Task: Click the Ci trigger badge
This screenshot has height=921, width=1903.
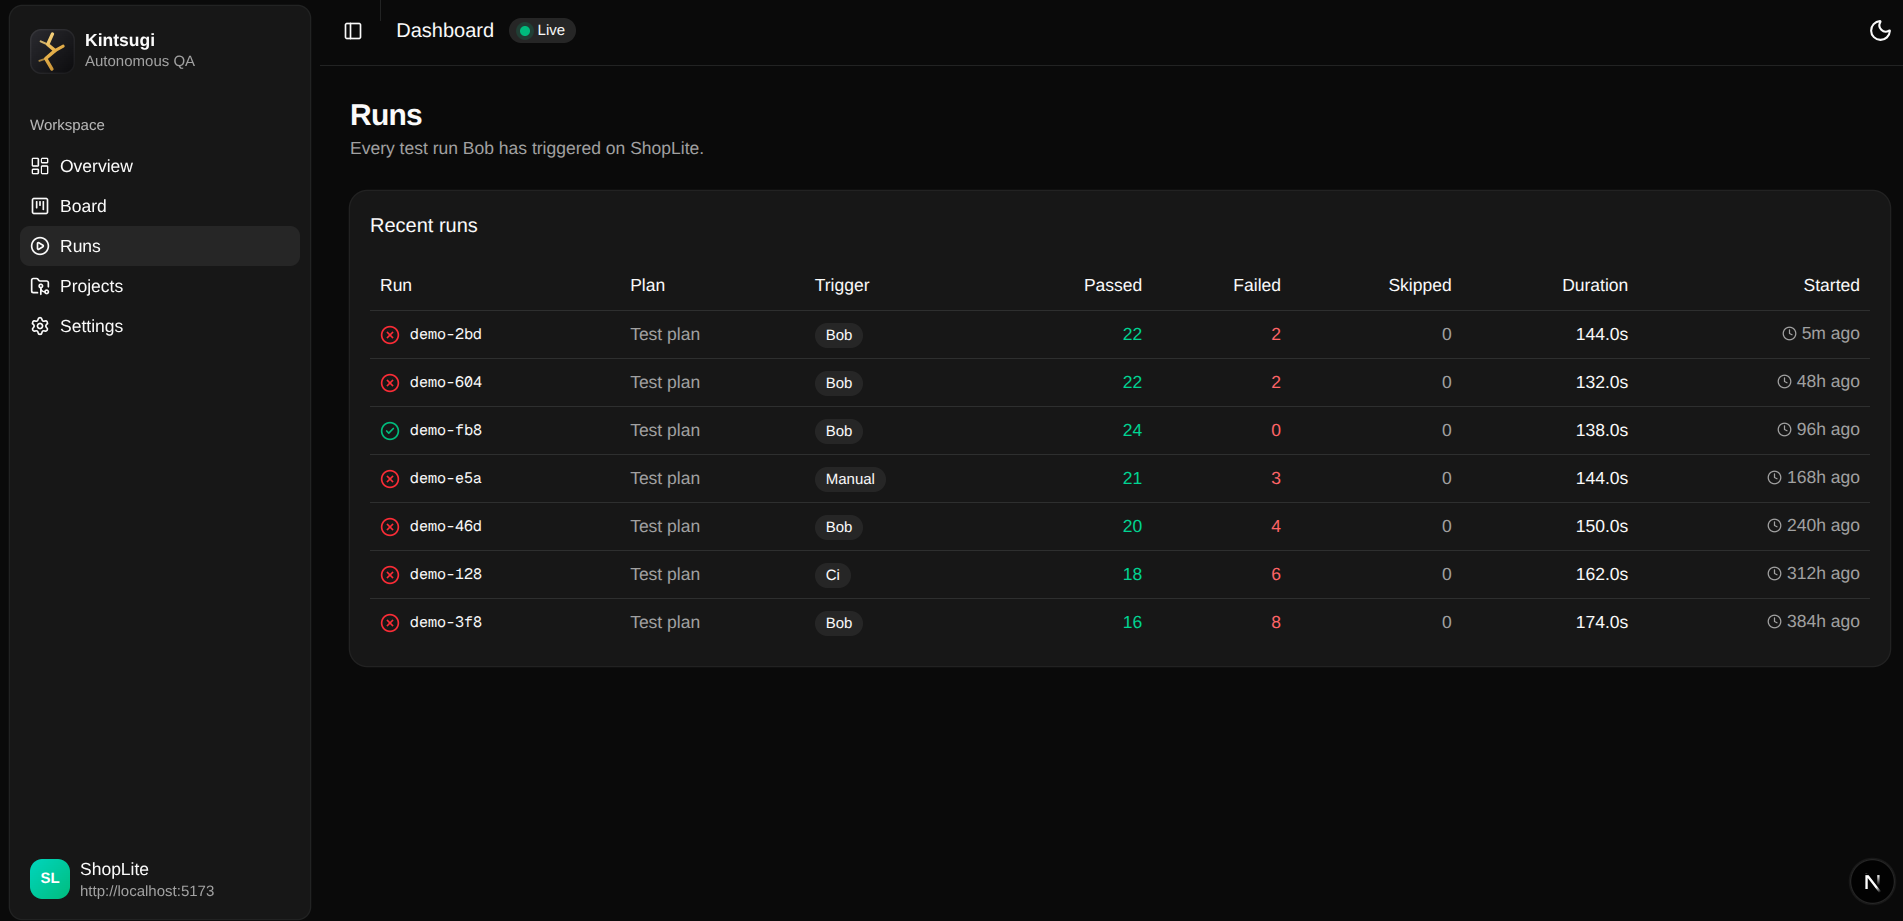Action: pos(833,575)
